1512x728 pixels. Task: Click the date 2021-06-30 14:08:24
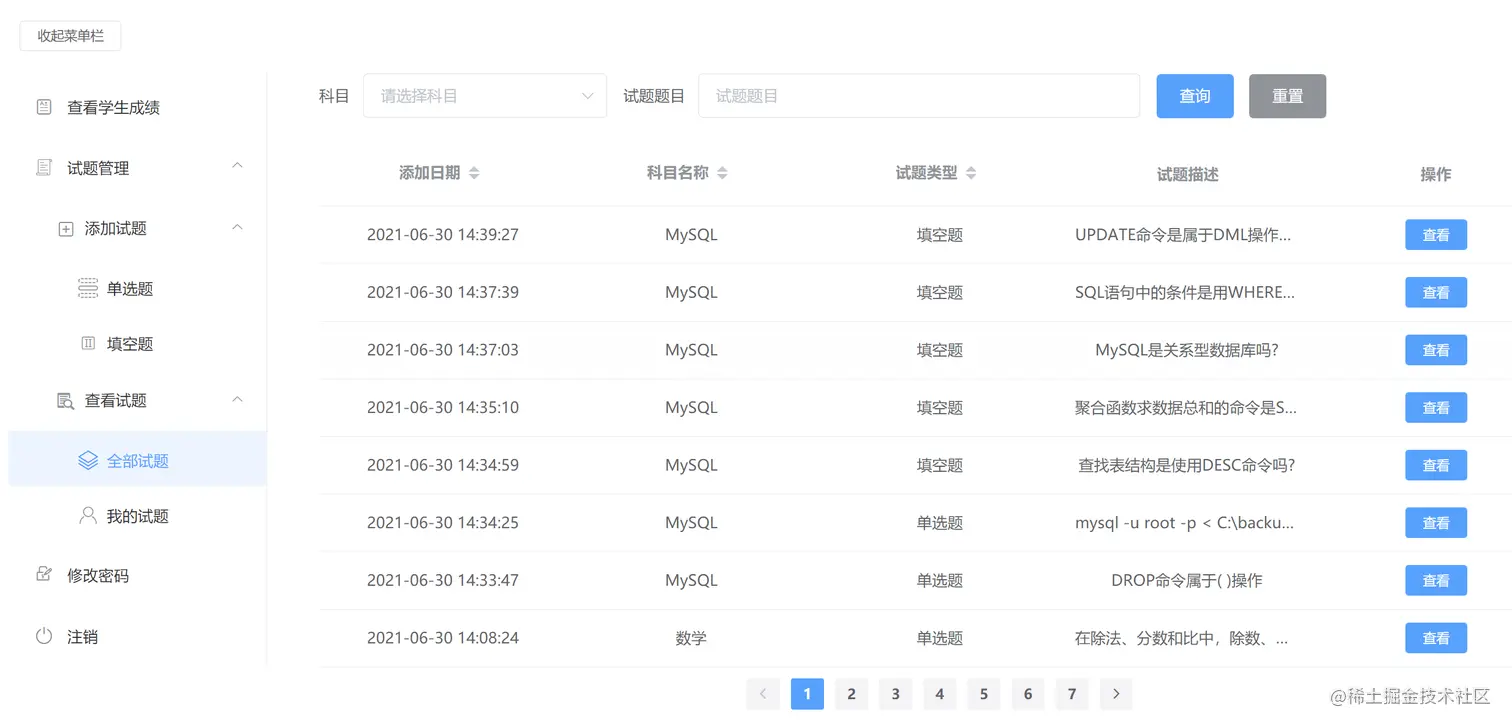coord(443,638)
